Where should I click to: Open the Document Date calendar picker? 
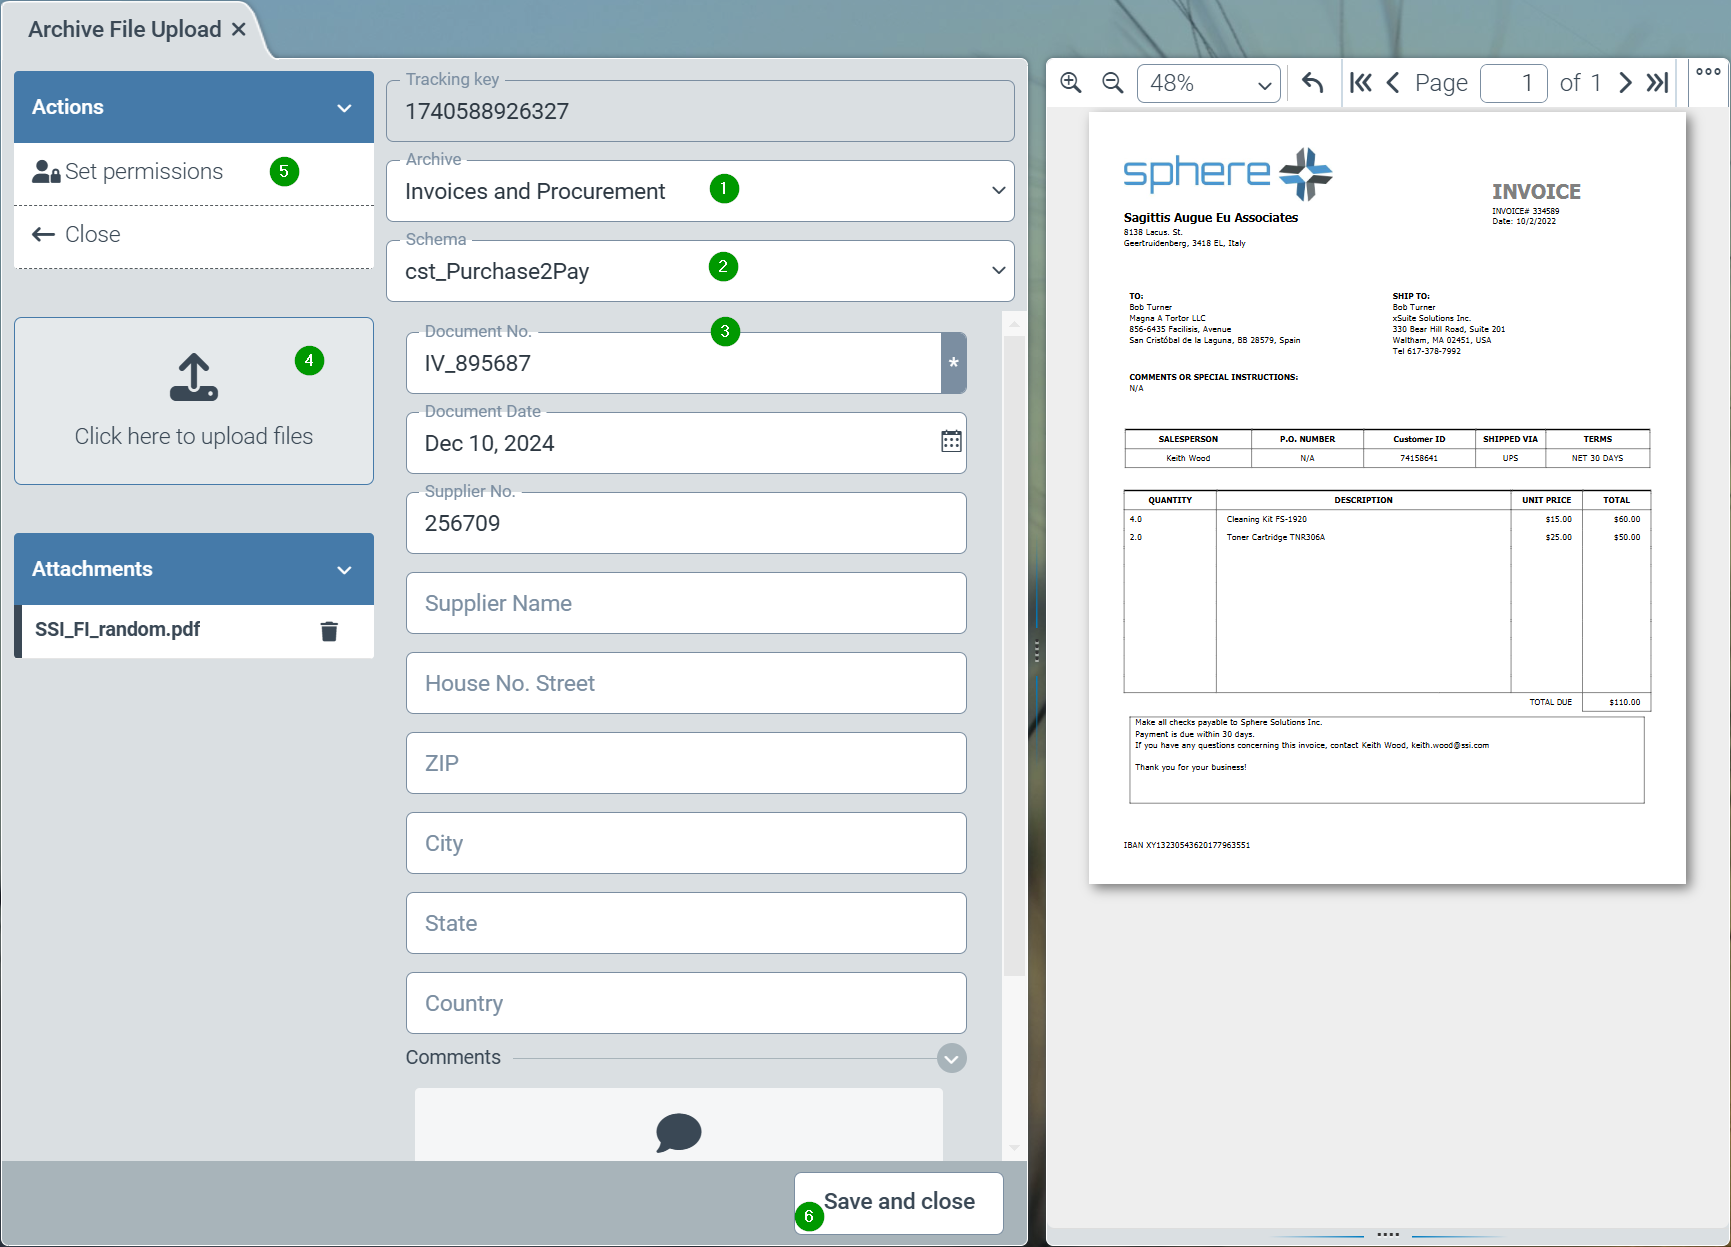(x=951, y=442)
